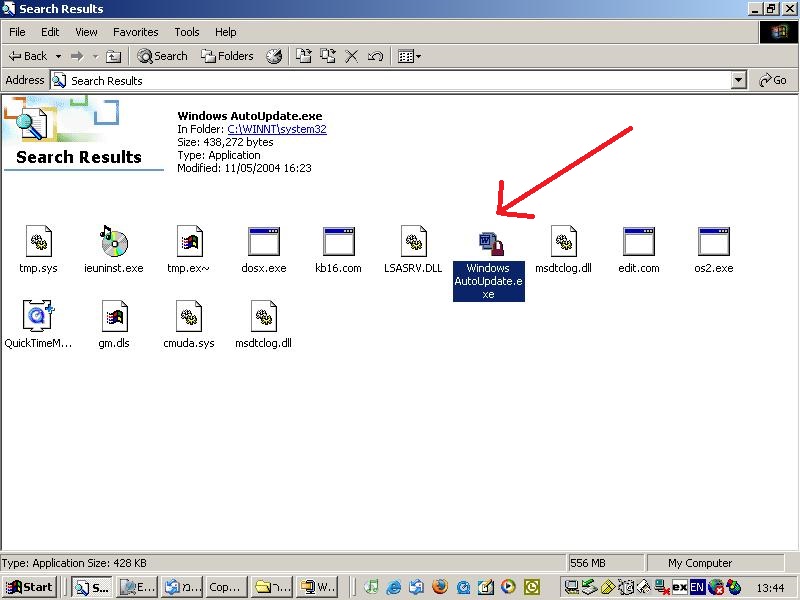The height and width of the screenshot is (600, 800).
Task: Click the EN language indicator in tray
Action: (697, 587)
